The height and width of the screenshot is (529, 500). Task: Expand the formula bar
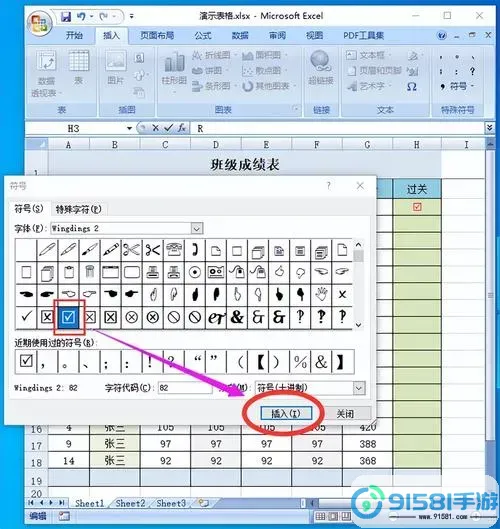[490, 128]
